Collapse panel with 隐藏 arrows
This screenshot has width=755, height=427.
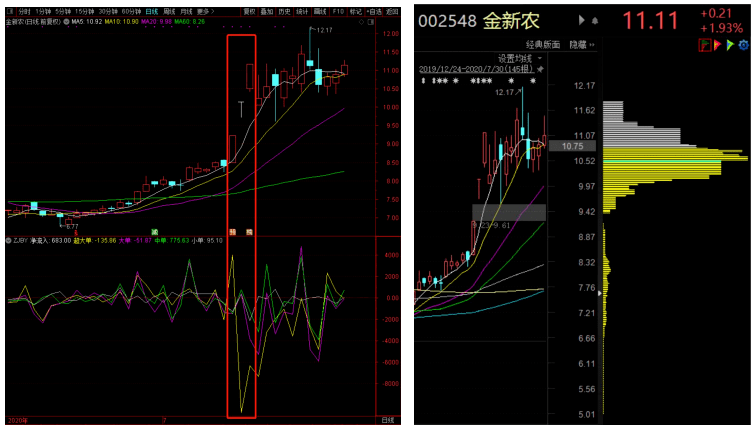click(x=582, y=45)
